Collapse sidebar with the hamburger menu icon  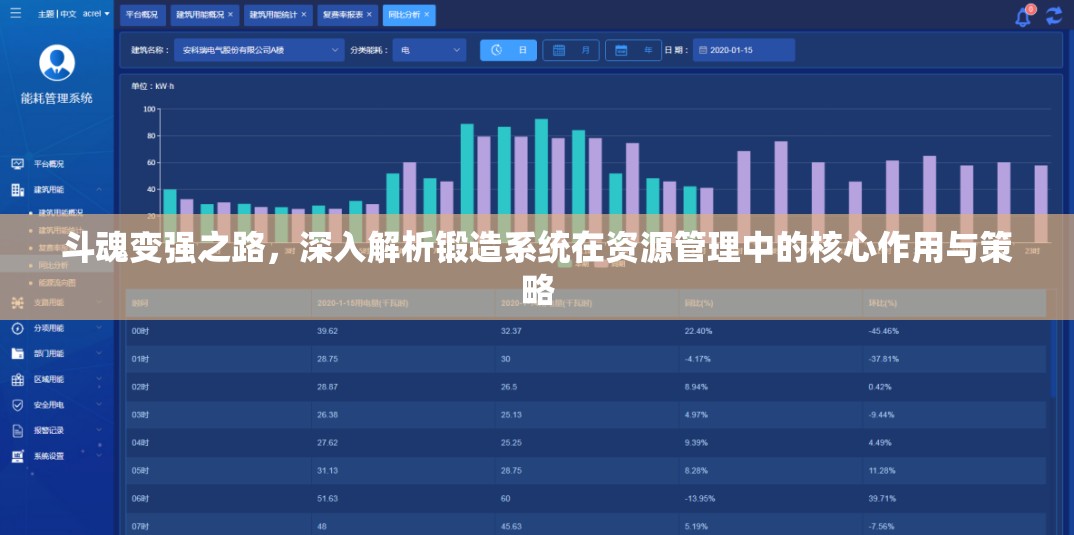15,14
